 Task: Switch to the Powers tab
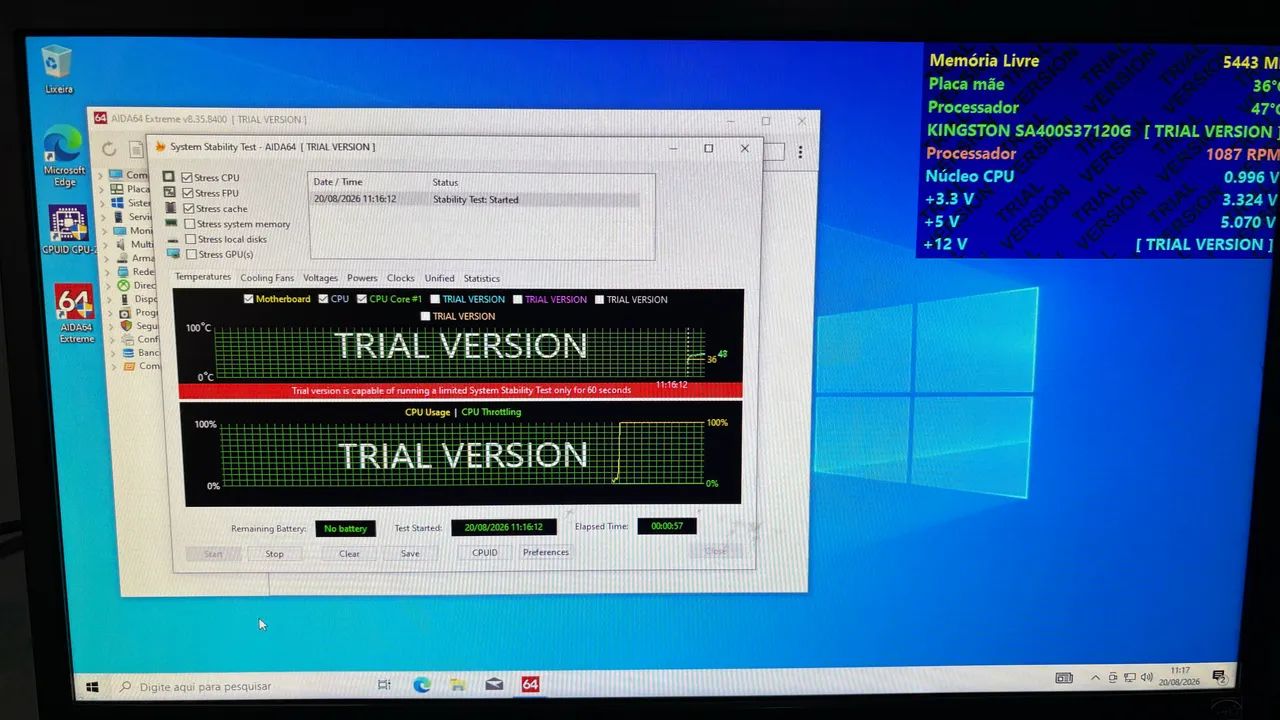(x=362, y=278)
